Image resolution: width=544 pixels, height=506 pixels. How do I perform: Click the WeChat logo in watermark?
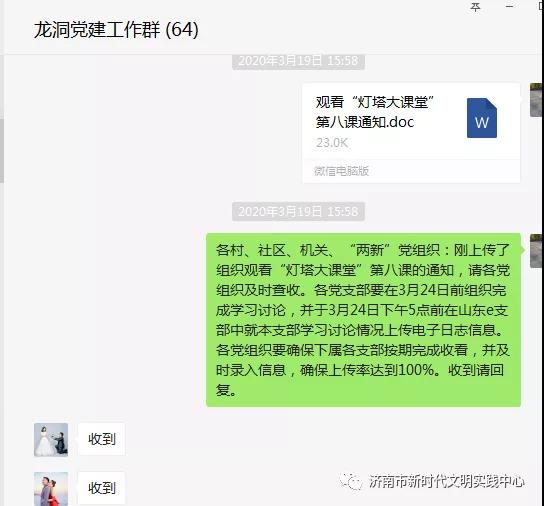[351, 481]
